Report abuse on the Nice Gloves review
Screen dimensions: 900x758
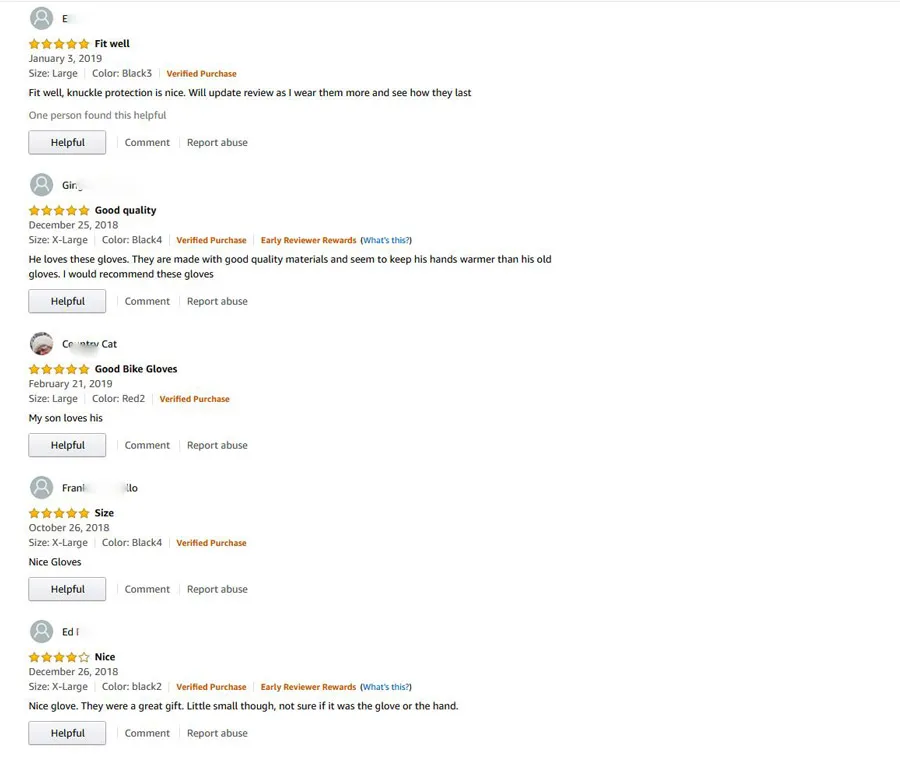point(217,589)
